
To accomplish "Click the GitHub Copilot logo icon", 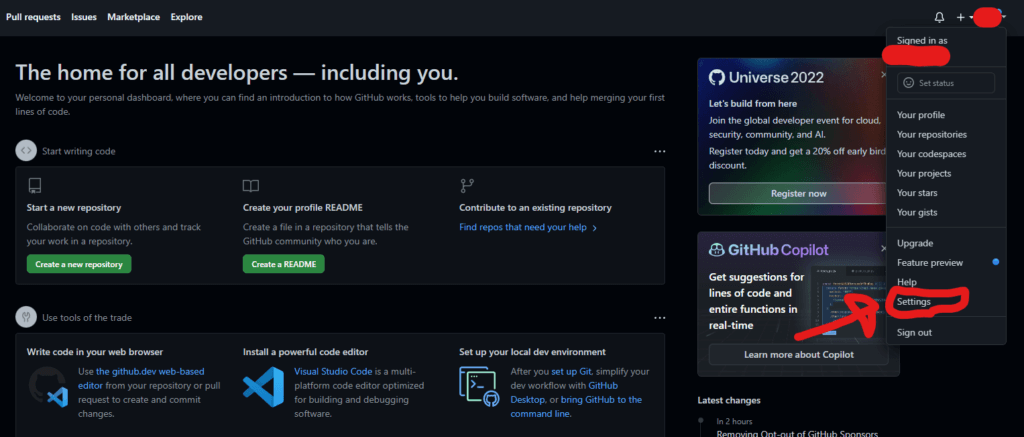I will coord(716,250).
